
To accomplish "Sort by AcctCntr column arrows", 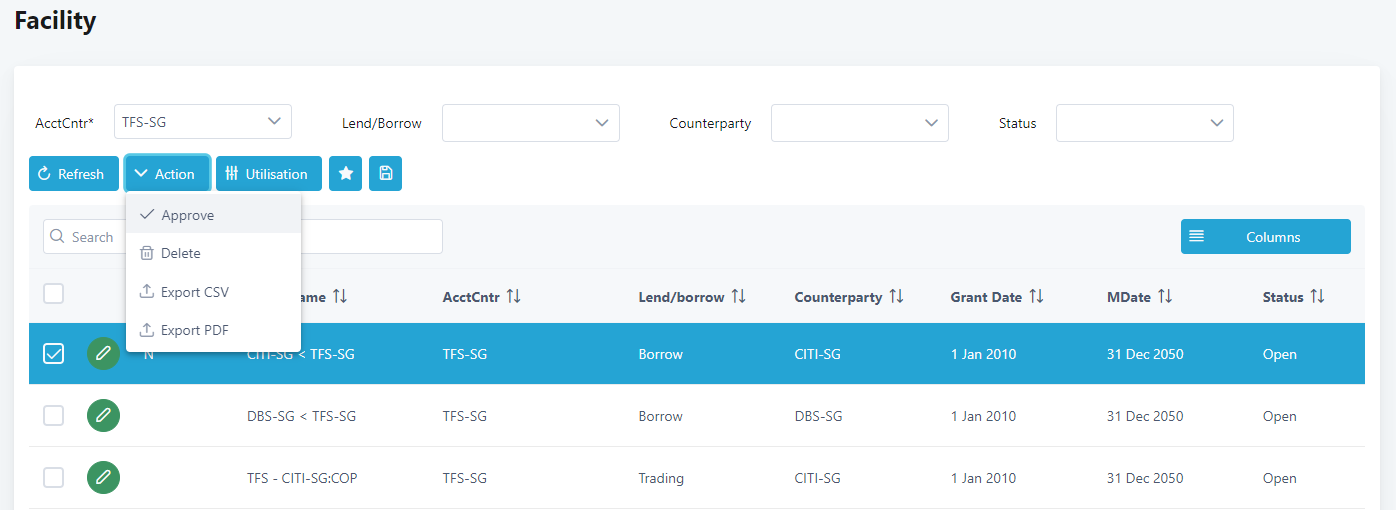I will [x=514, y=297].
